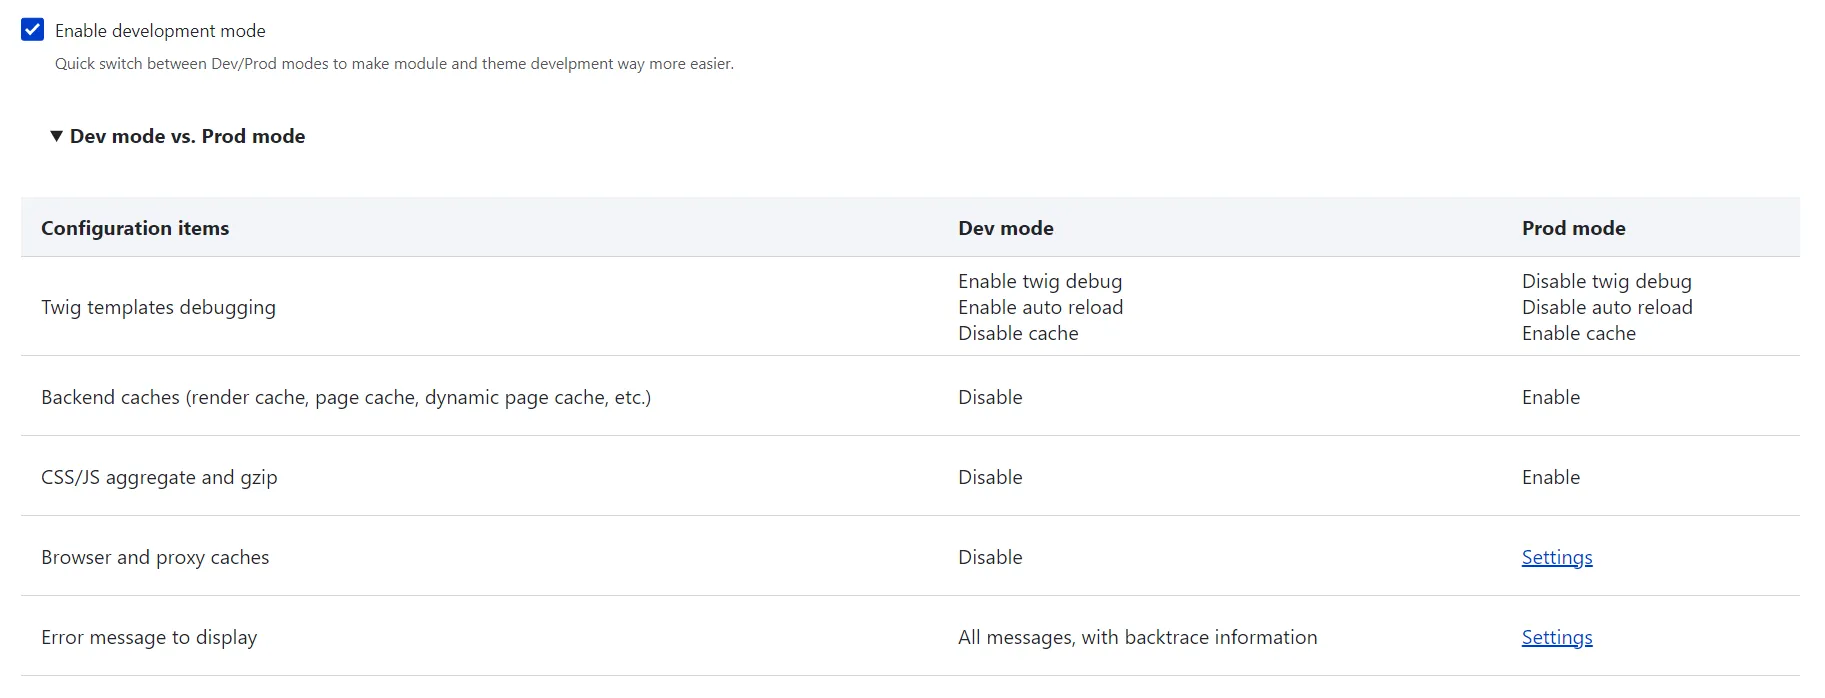The width and height of the screenshot is (1825, 698).
Task: Uncheck the Enable development mode checkbox
Action: pyautogui.click(x=33, y=30)
